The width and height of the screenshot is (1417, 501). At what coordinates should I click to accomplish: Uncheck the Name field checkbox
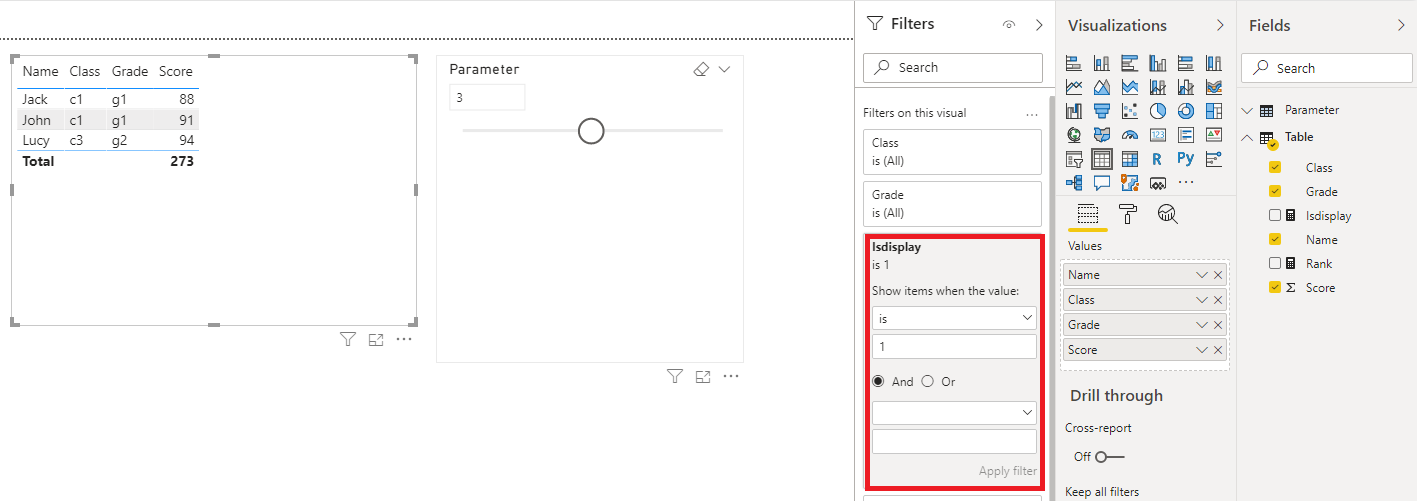(x=1275, y=239)
